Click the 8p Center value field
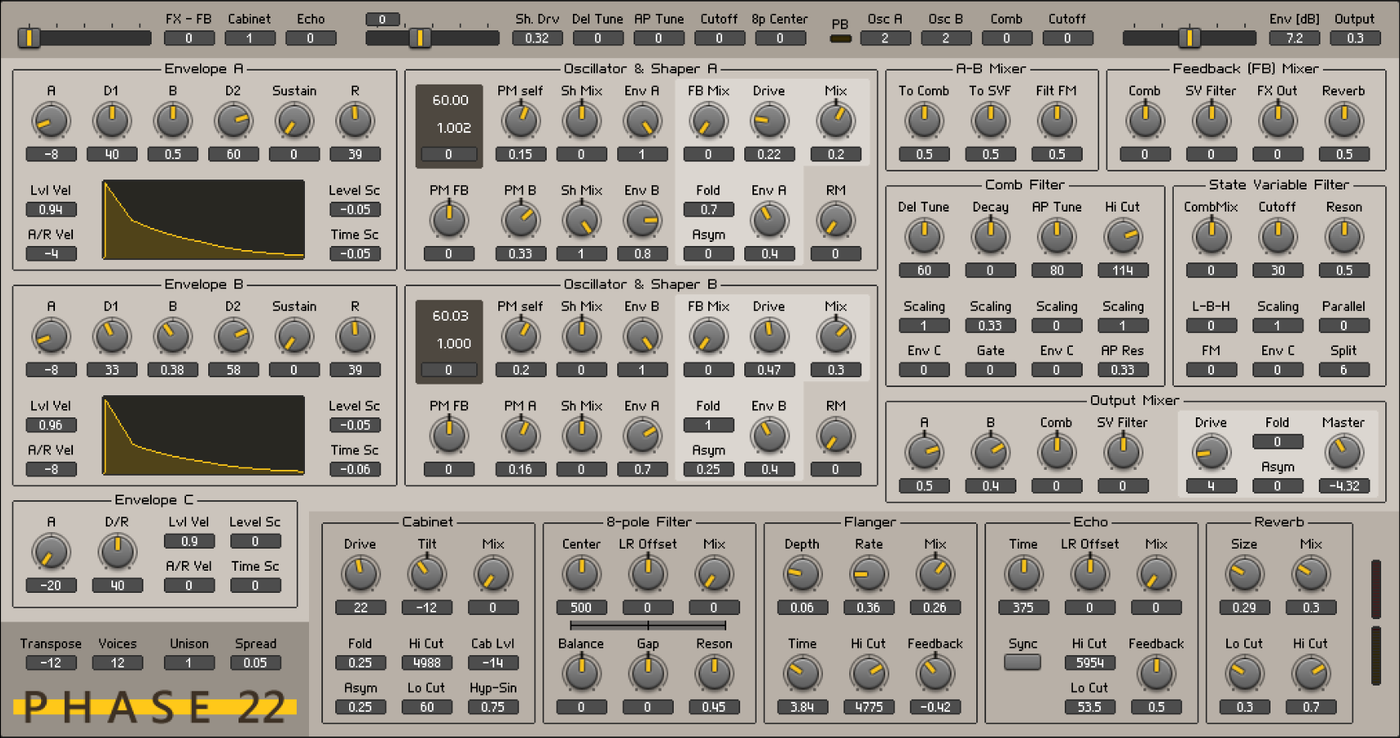 click(x=781, y=38)
